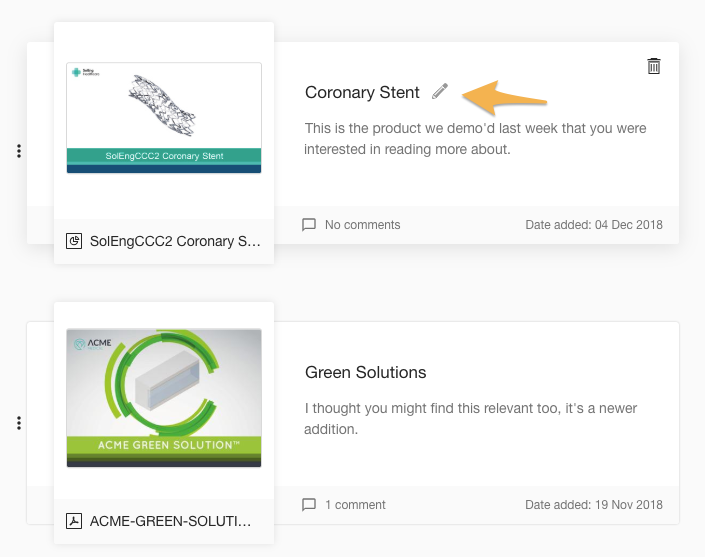Image resolution: width=705 pixels, height=557 pixels.
Task: Click the presentation file icon beside SolEngCCC2 Coronary
Action: click(x=74, y=241)
